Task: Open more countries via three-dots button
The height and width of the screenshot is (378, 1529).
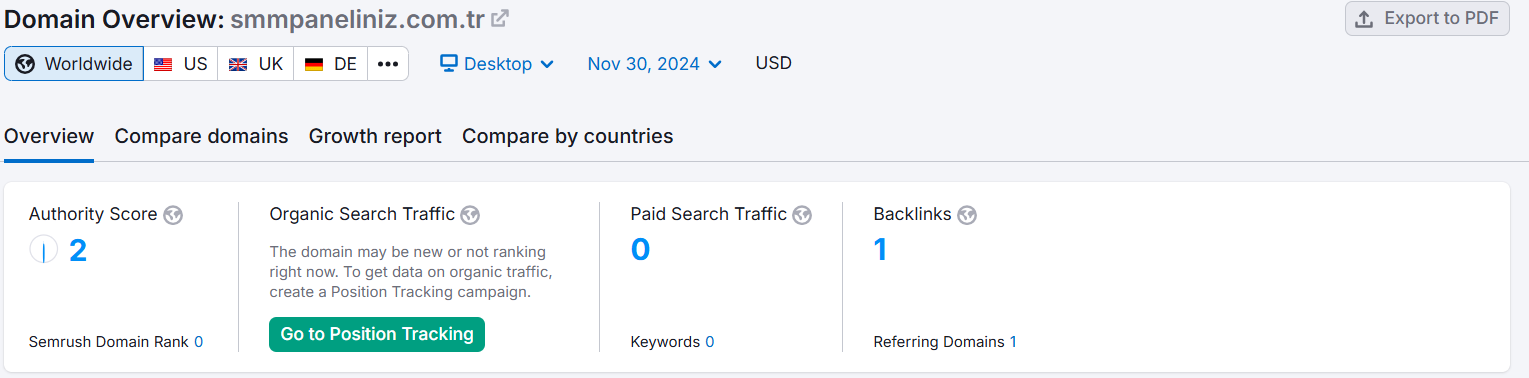Action: click(388, 64)
